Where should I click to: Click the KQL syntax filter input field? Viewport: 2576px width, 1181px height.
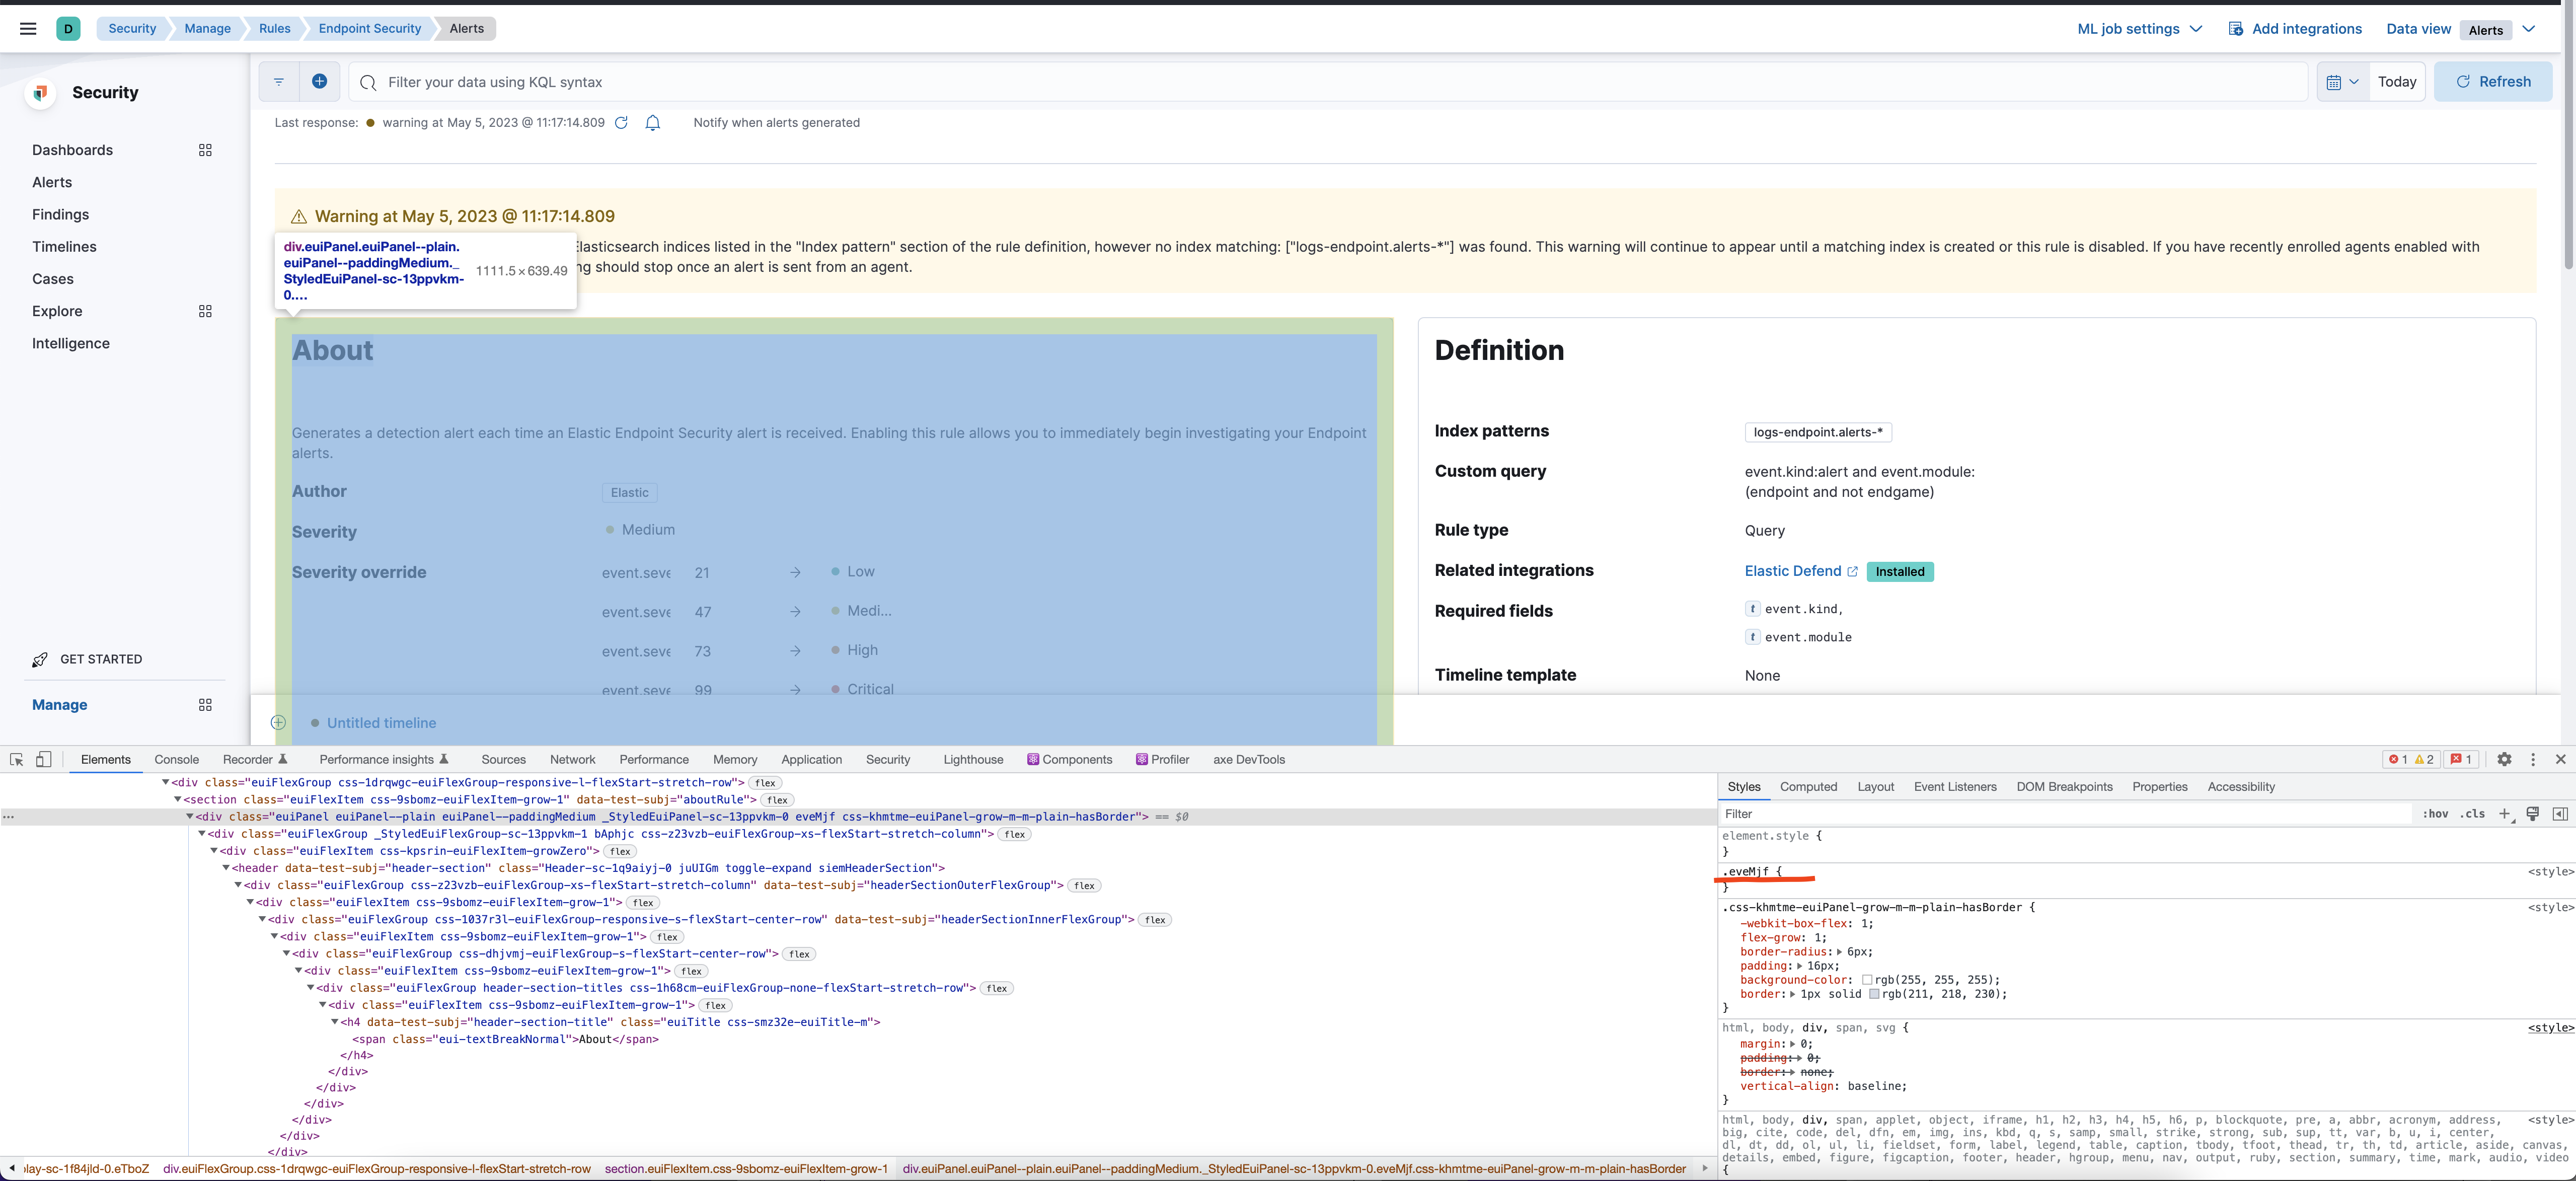pyautogui.click(x=800, y=81)
